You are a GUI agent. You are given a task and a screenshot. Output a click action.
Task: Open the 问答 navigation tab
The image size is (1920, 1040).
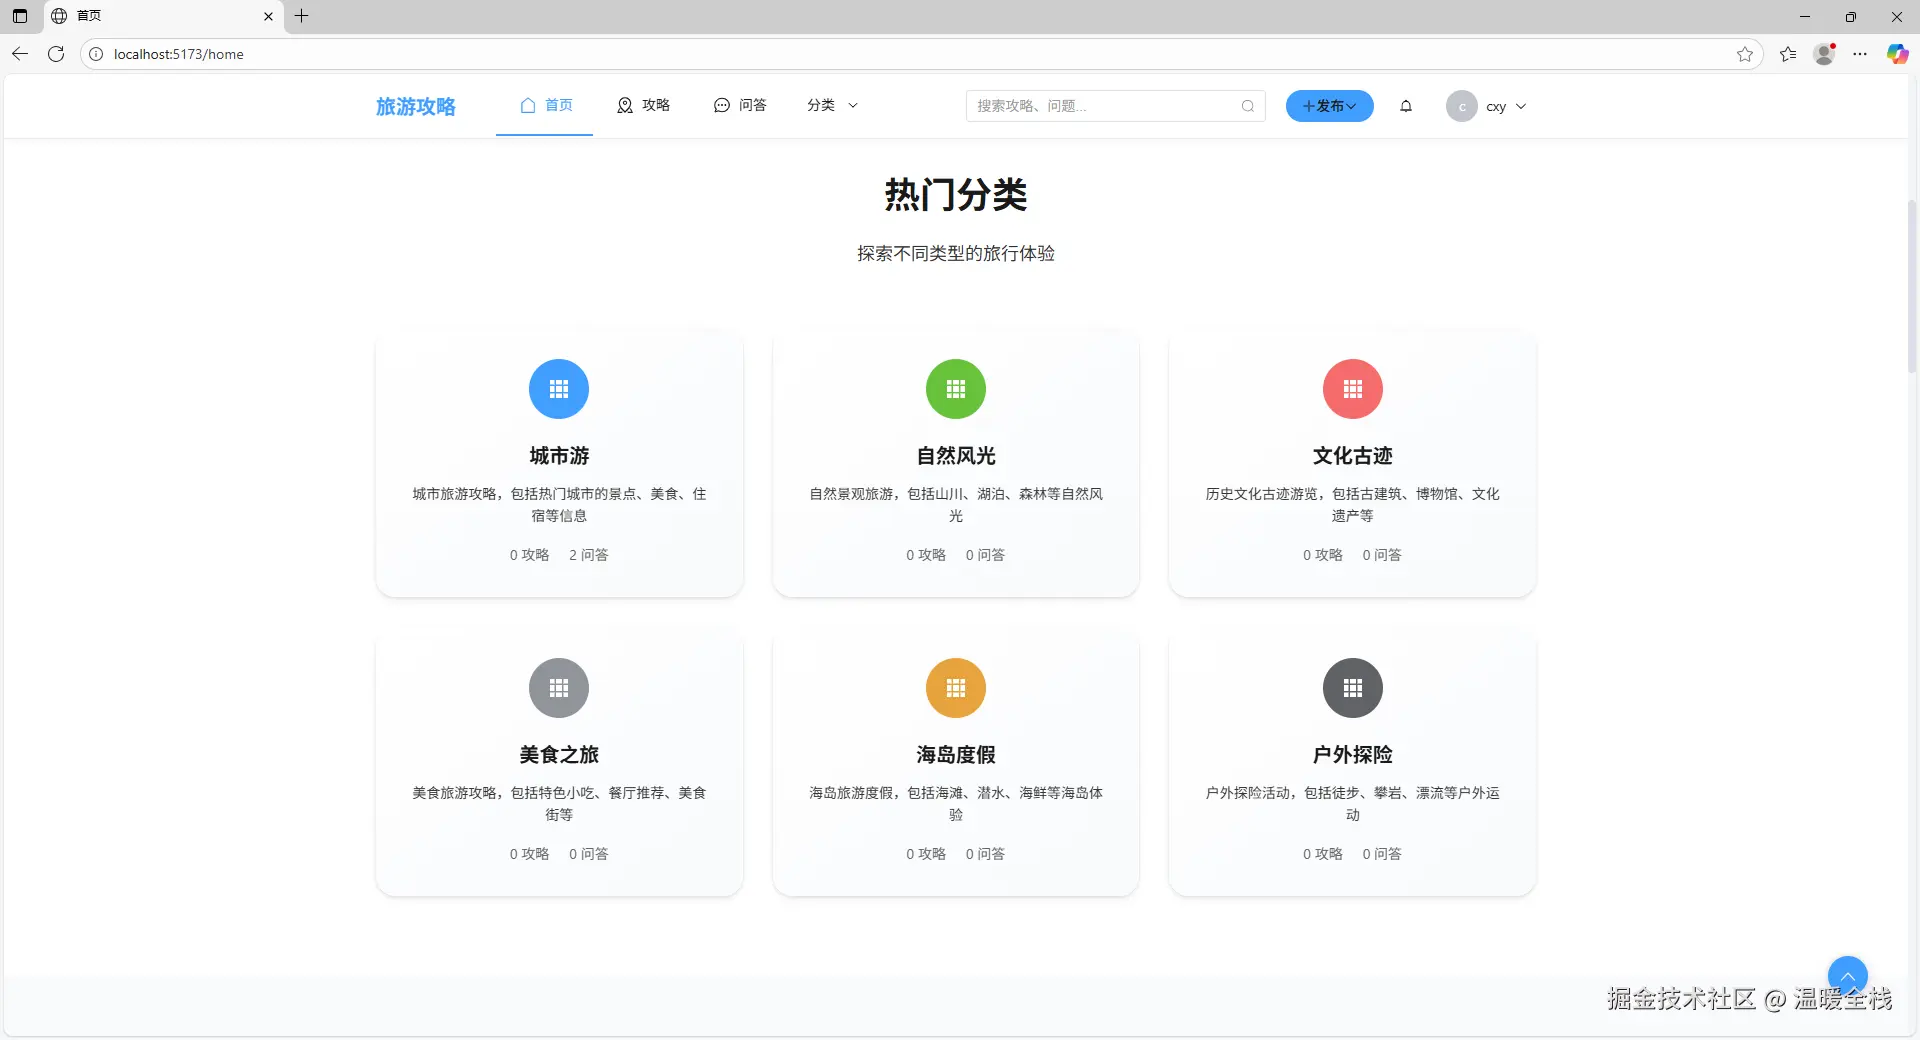[x=740, y=105]
